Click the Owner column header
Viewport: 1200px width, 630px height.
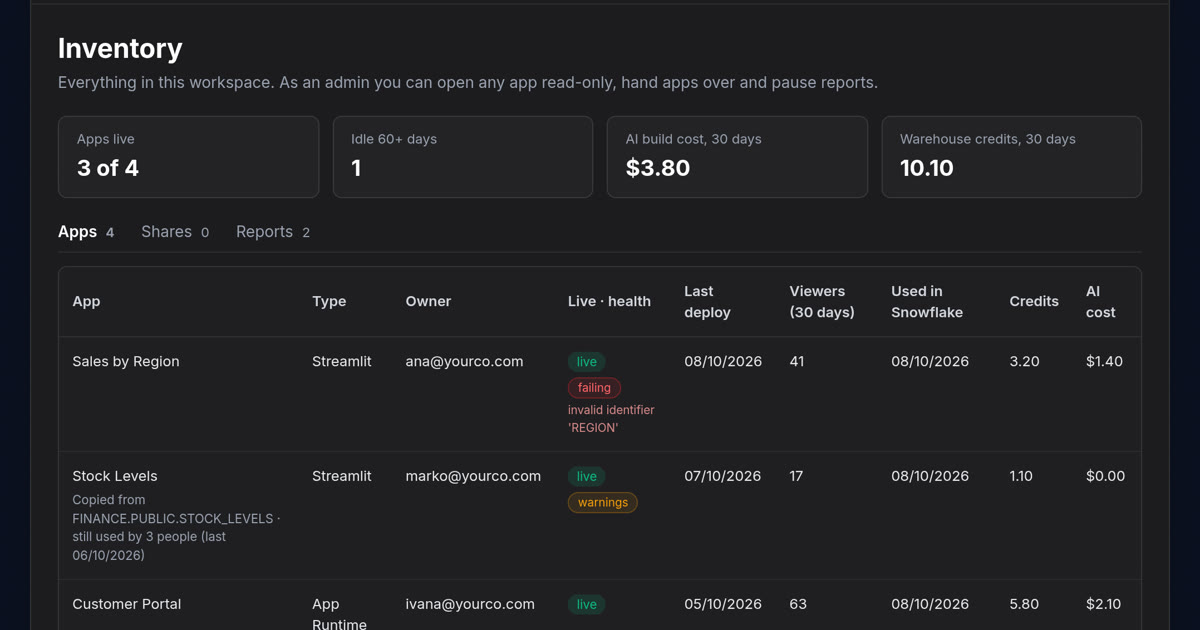(428, 301)
